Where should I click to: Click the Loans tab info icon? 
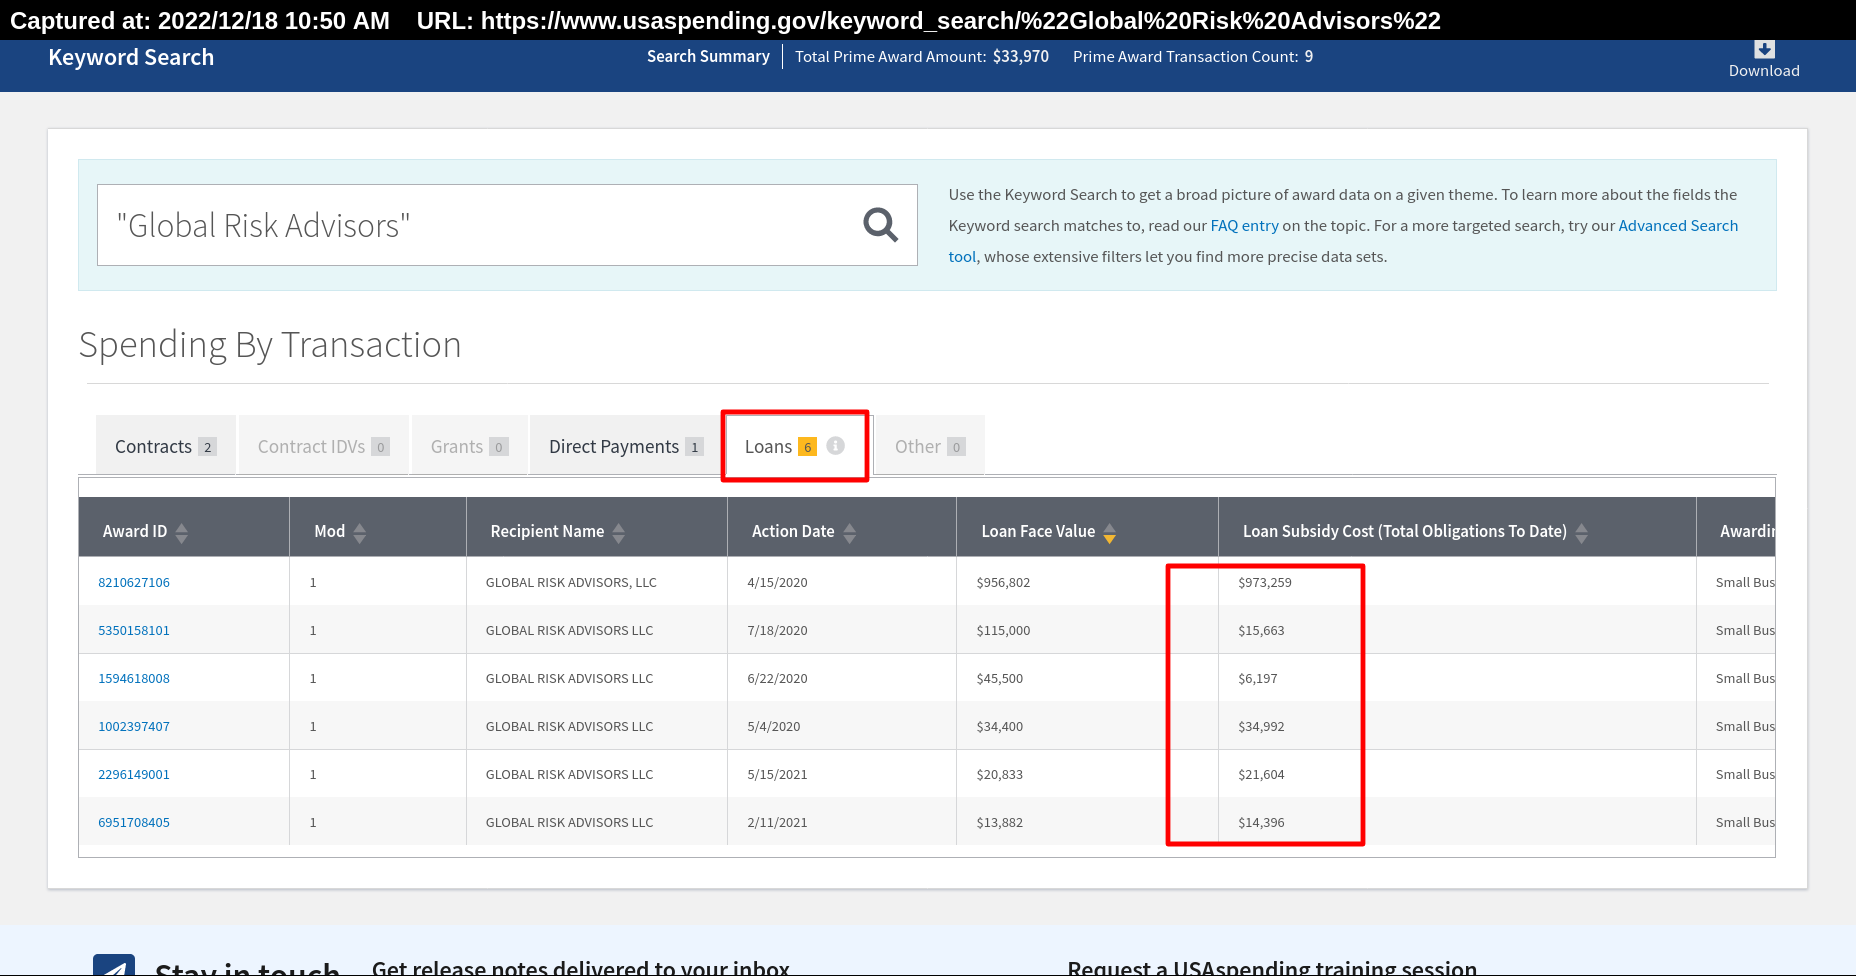pyautogui.click(x=835, y=446)
